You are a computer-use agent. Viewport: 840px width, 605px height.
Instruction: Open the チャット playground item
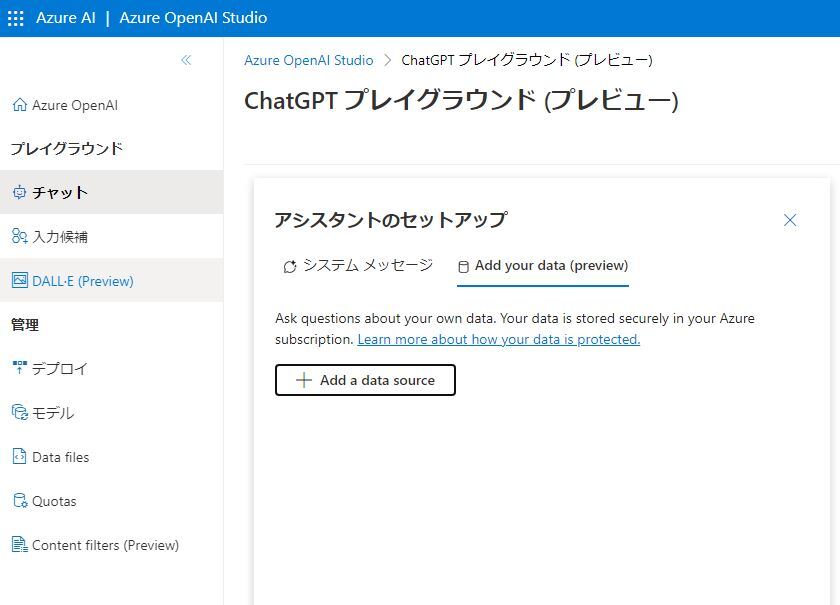(60, 192)
